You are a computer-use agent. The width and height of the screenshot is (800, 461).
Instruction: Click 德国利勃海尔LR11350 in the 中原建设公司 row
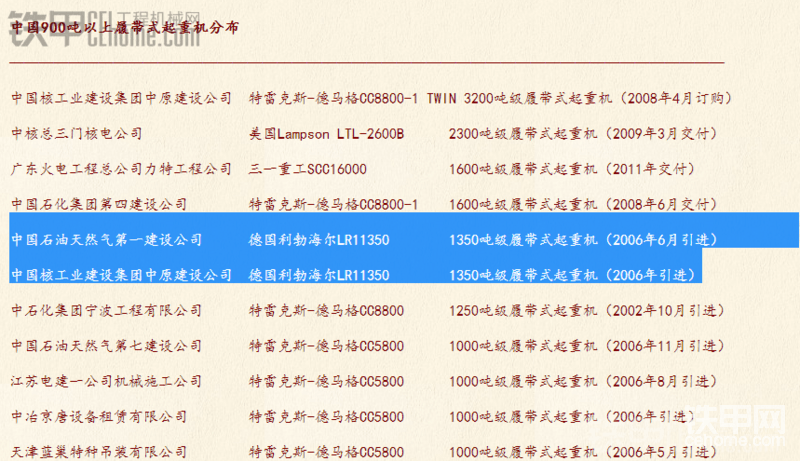(x=319, y=275)
